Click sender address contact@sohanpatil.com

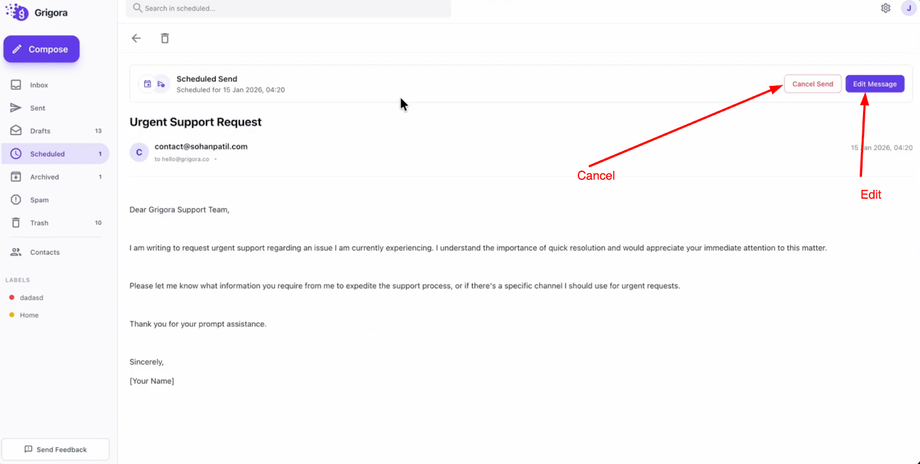201,147
